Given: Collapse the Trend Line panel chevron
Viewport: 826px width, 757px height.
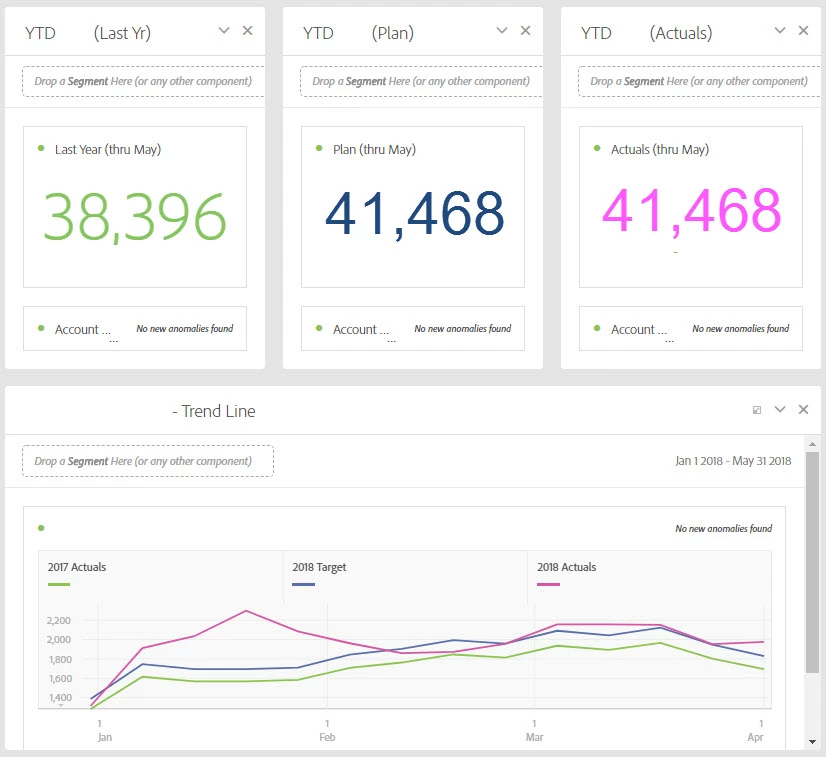Looking at the screenshot, I should [780, 409].
